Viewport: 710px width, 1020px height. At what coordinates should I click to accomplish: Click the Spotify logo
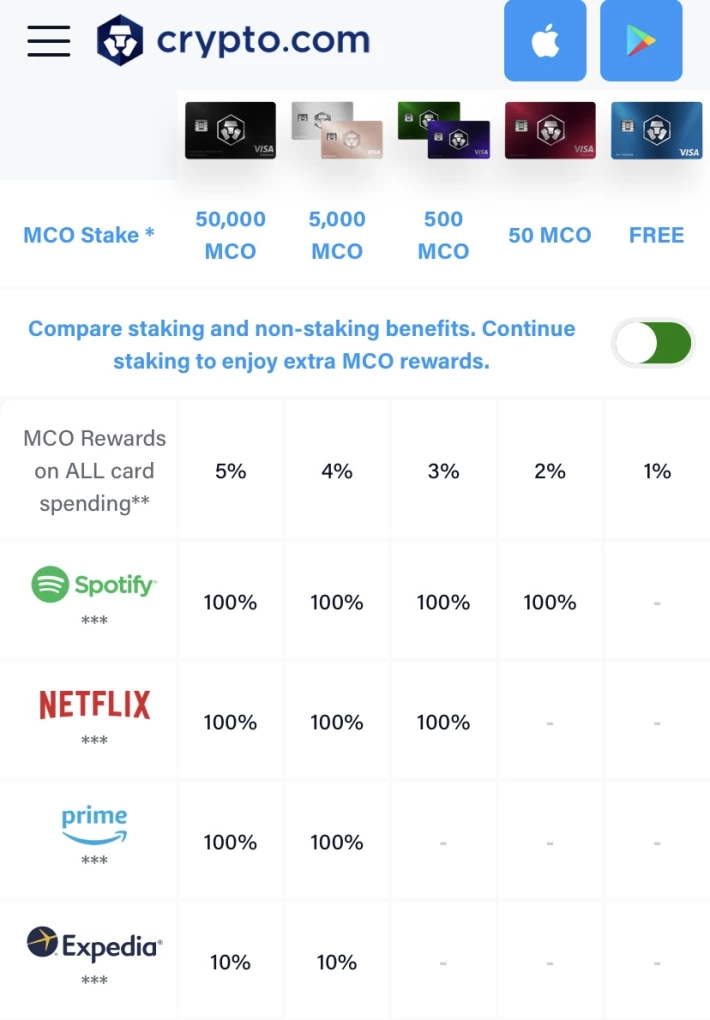pos(94,584)
